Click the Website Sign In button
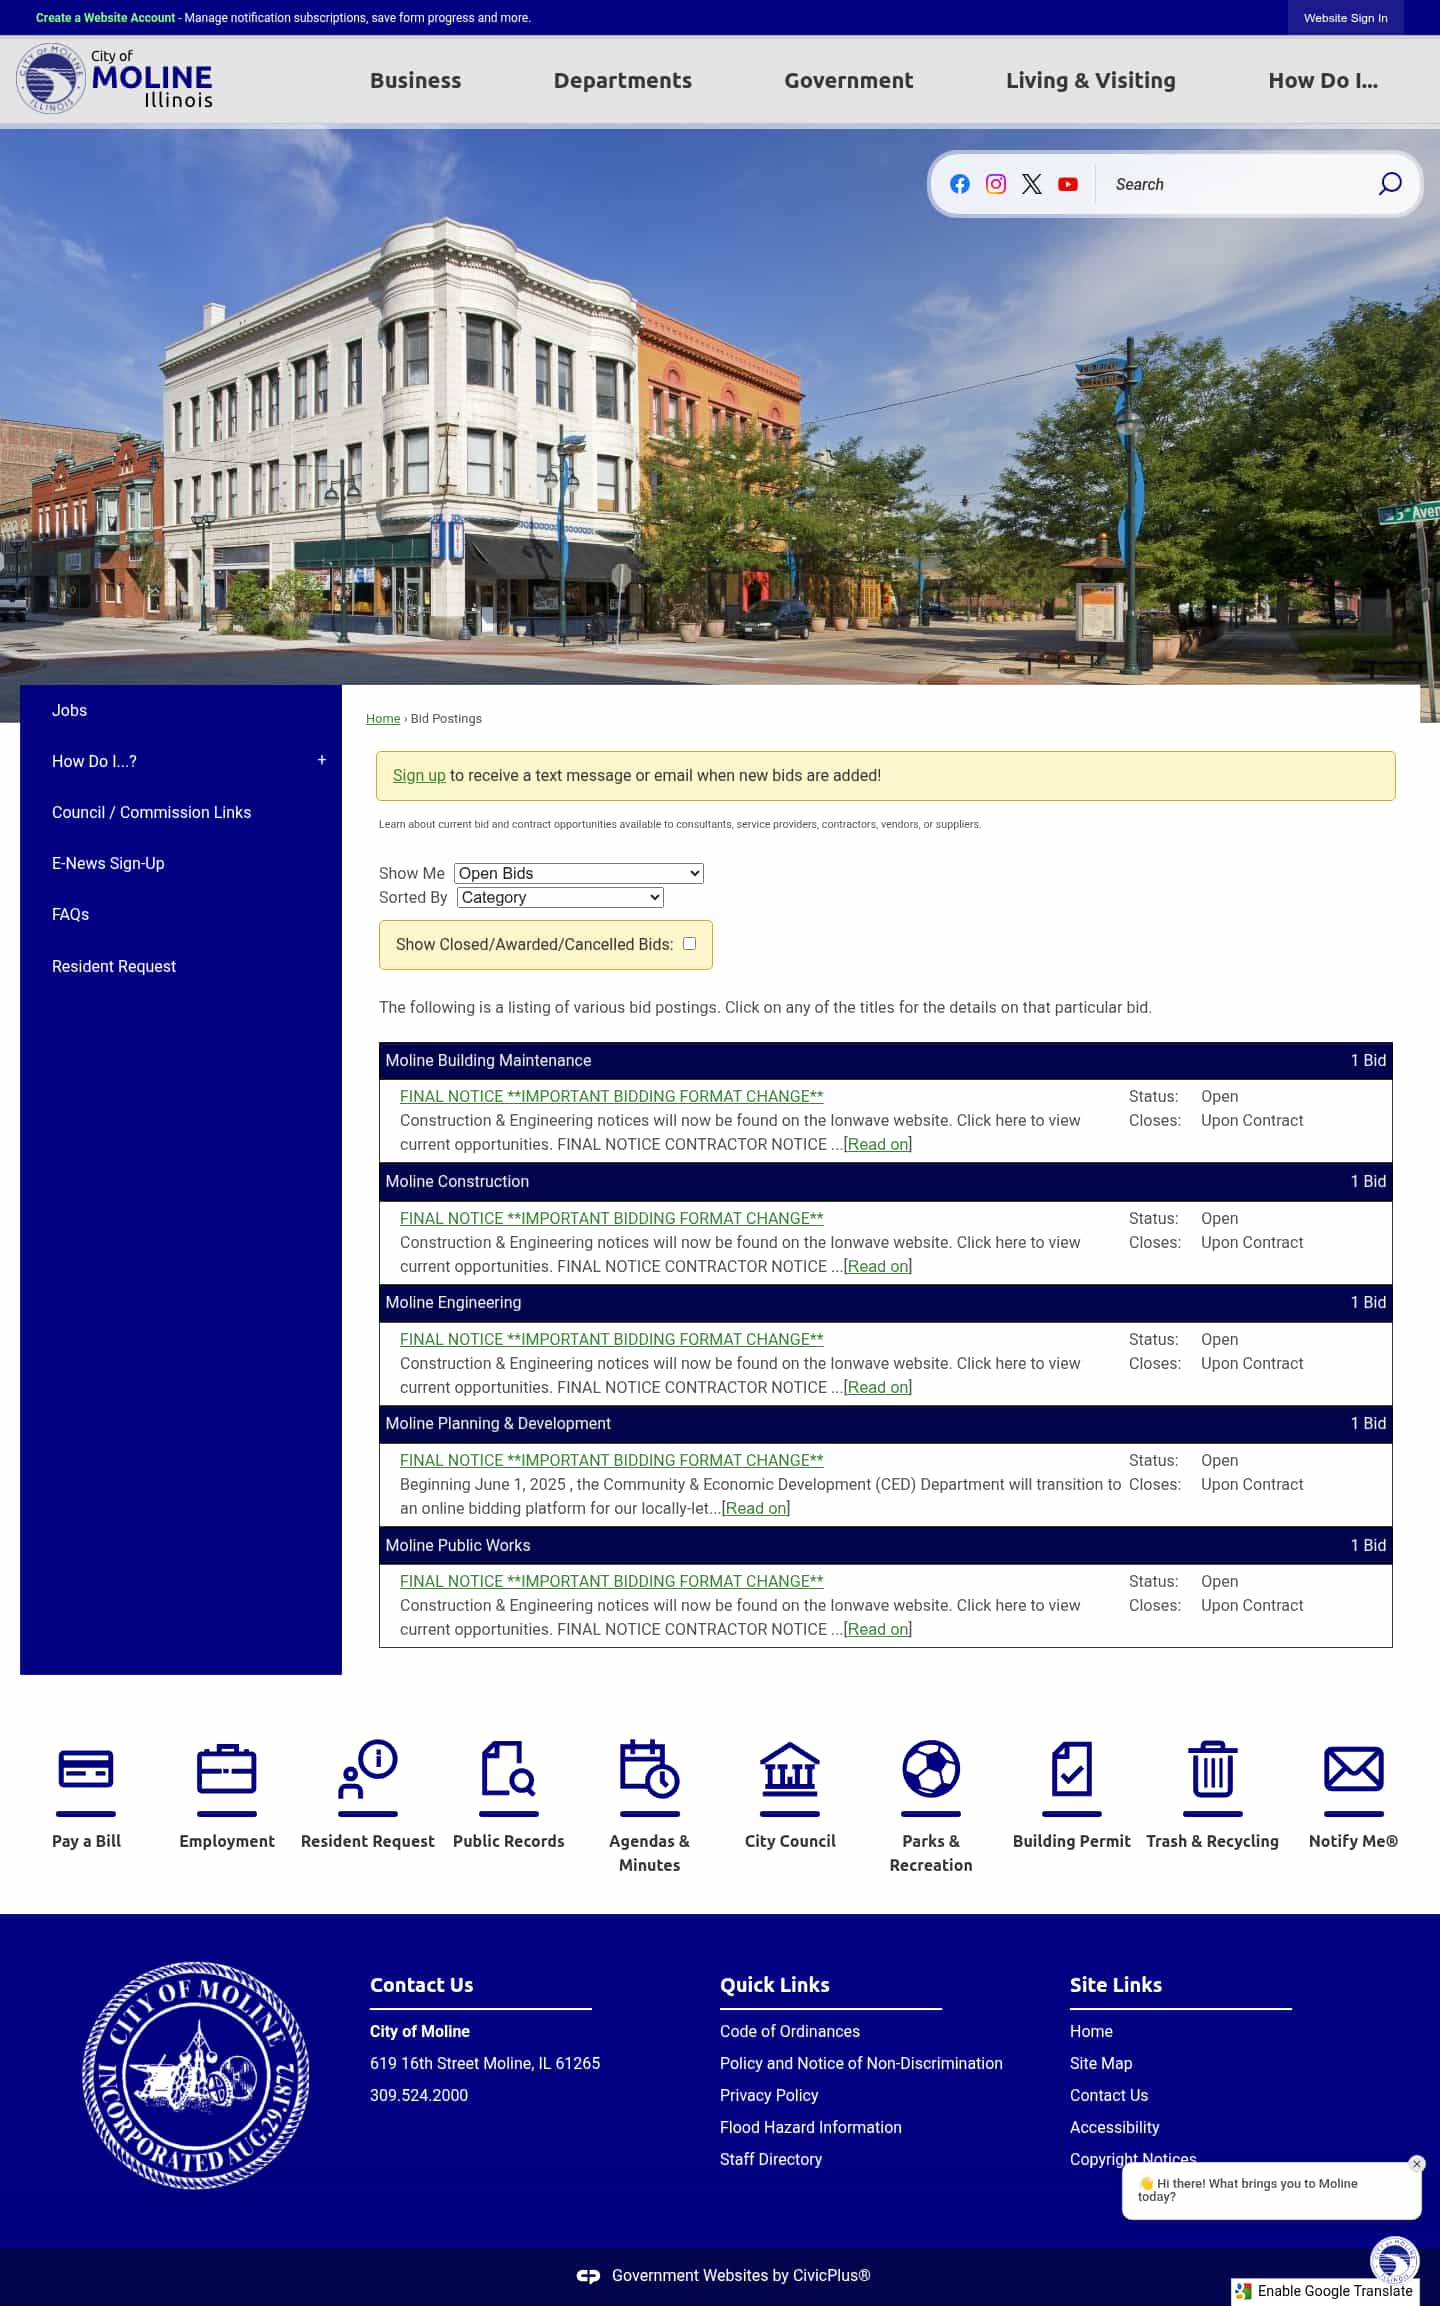This screenshot has width=1440, height=2306. (1345, 18)
